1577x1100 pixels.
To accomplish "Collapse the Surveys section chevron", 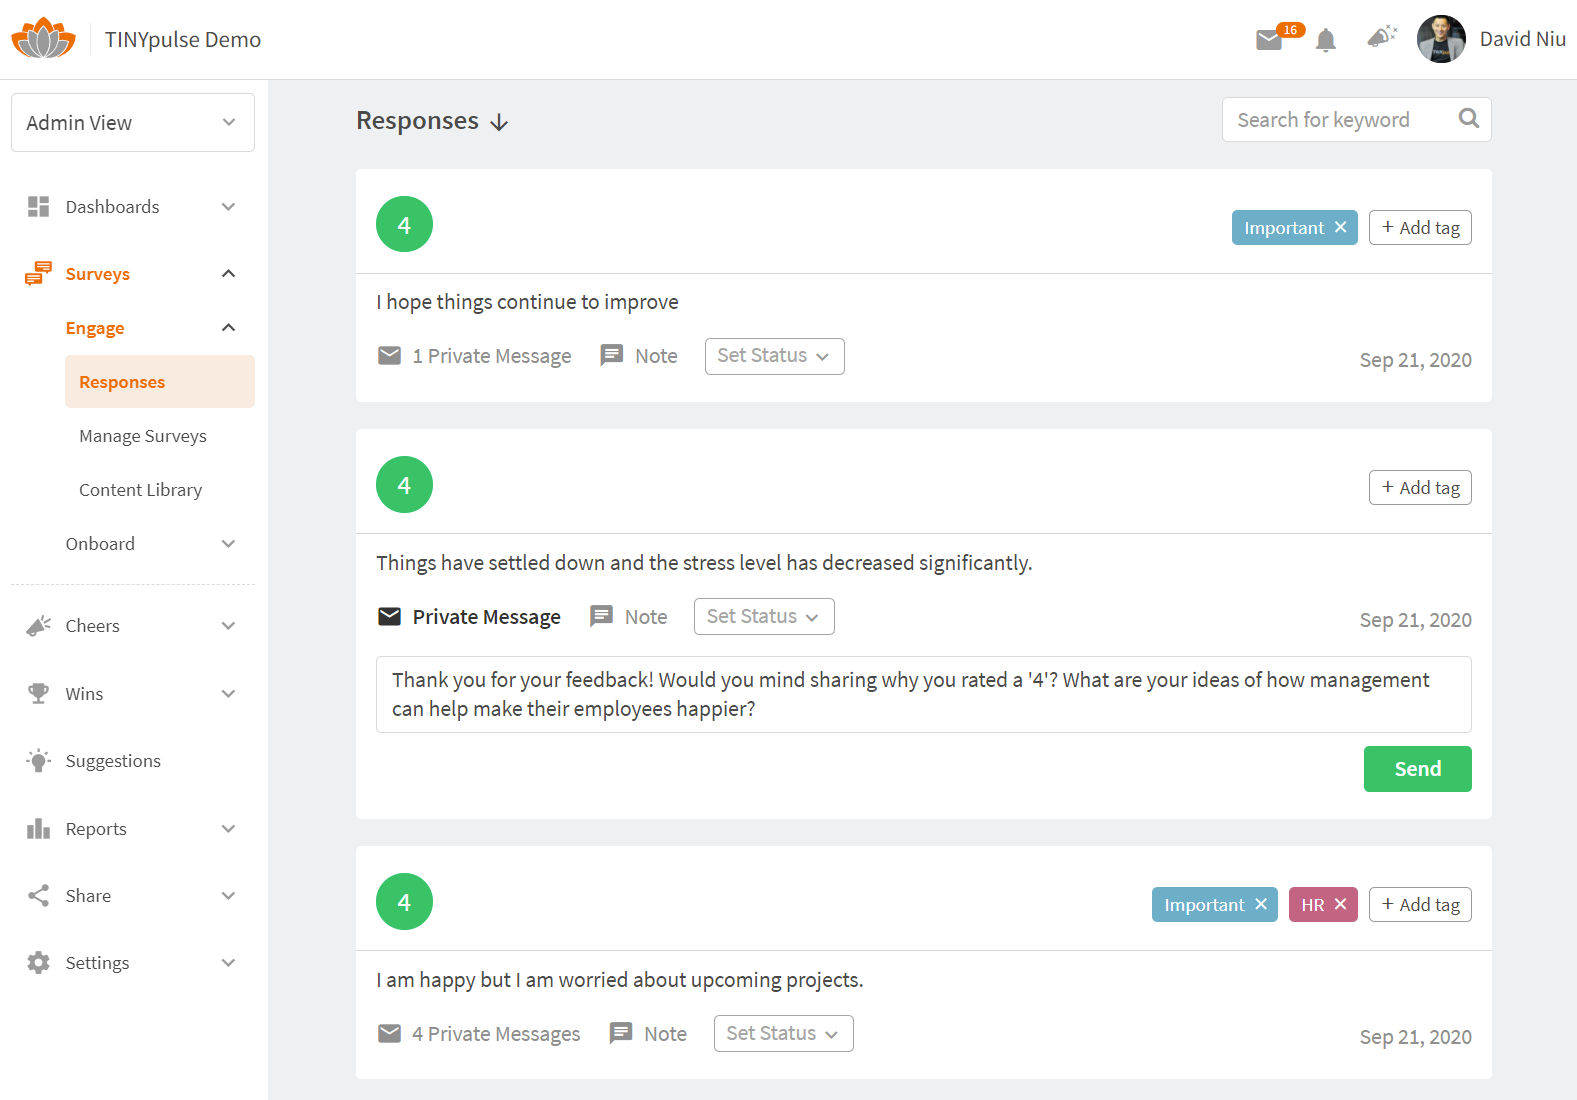I will tap(228, 273).
